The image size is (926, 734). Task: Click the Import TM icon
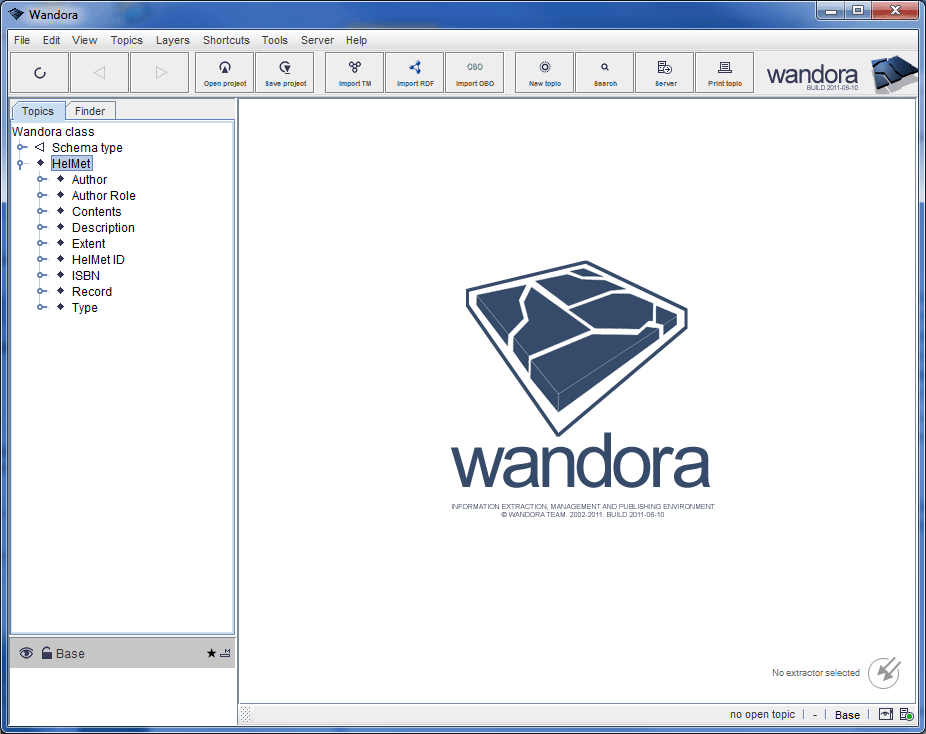click(355, 72)
